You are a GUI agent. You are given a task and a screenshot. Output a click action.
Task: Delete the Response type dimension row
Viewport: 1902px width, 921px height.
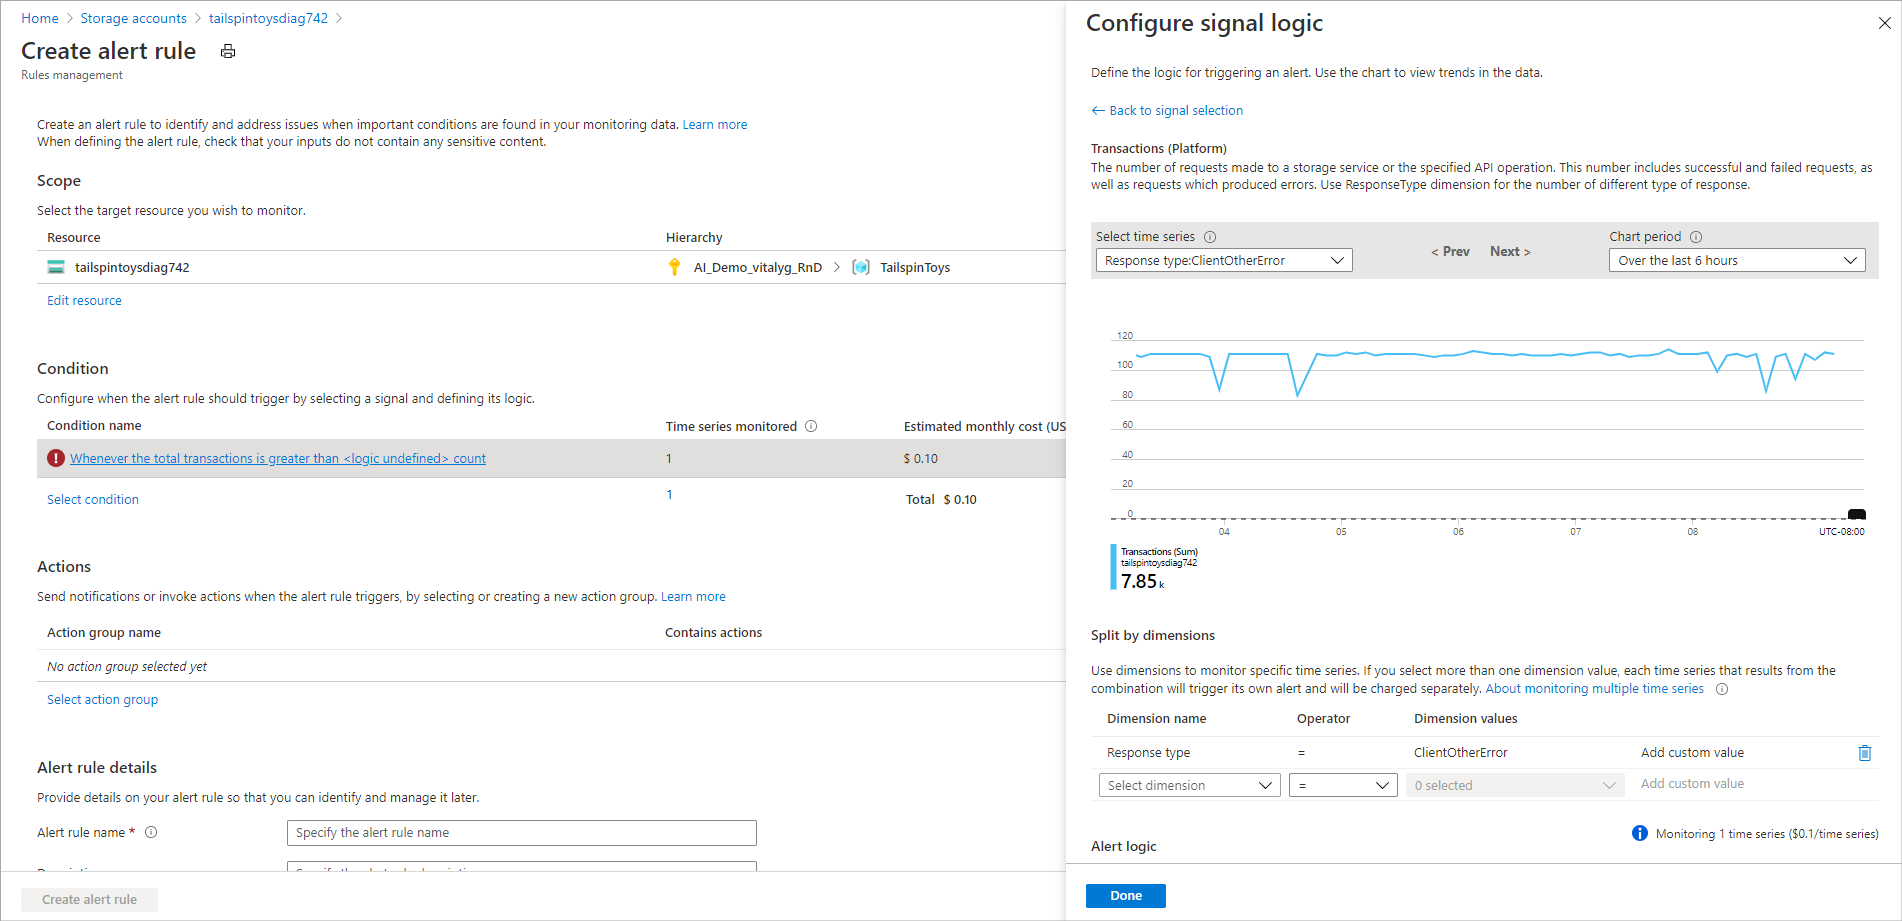coord(1864,753)
